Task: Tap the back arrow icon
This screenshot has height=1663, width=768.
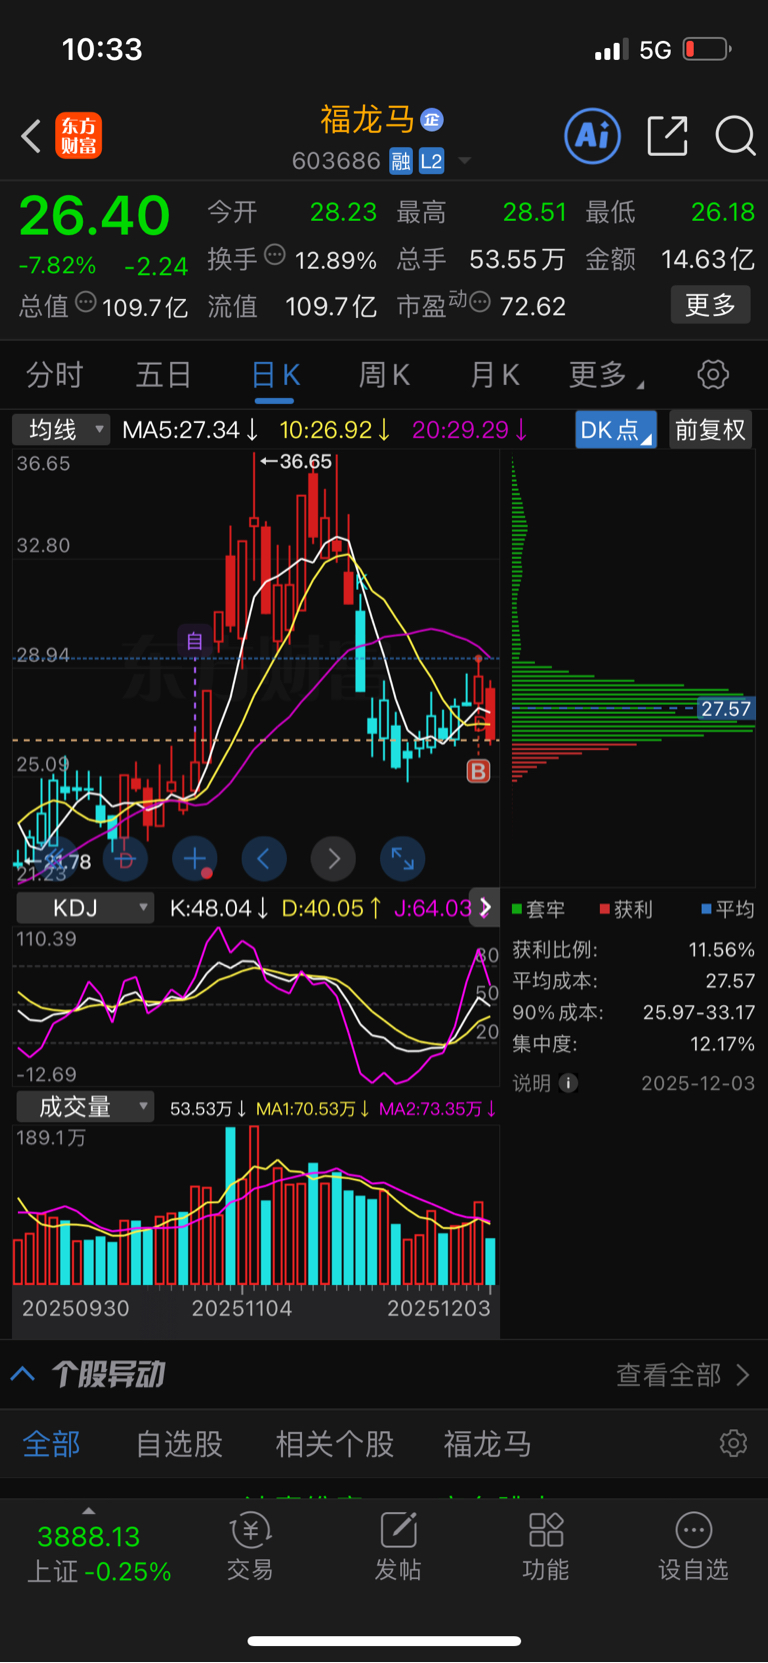Action: pos(31,136)
